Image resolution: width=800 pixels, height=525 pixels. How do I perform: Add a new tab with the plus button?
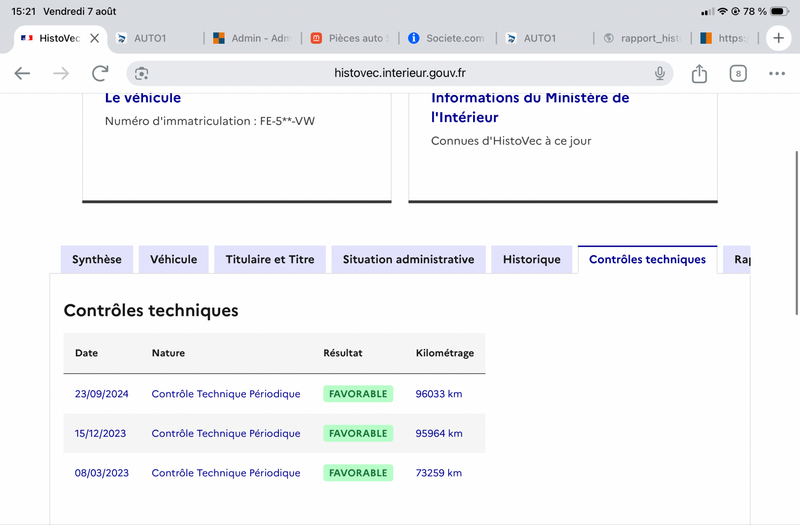click(779, 38)
